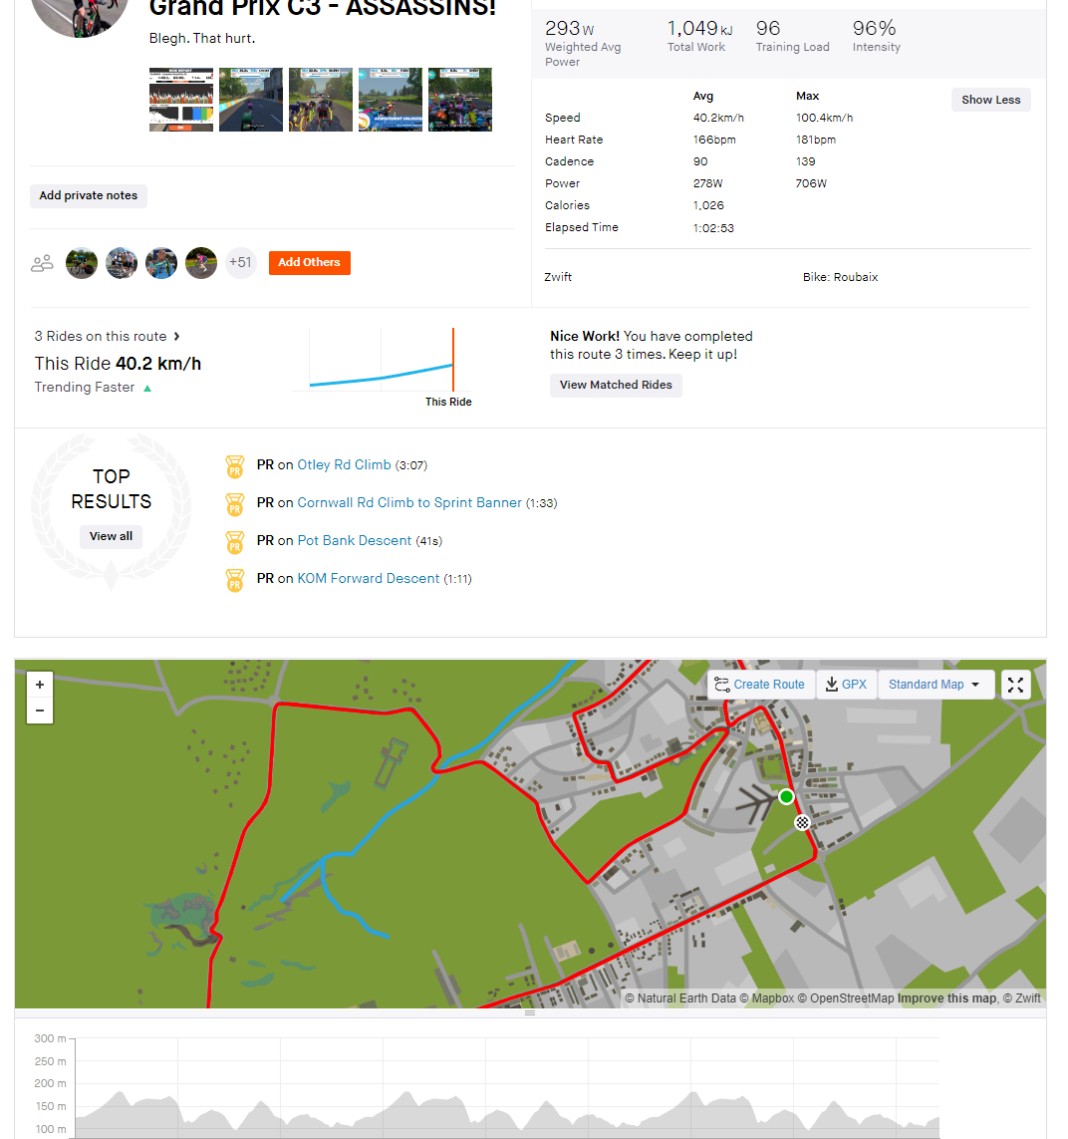Open View Matched Rides
Screen dimensions: 1068x1139
click(615, 385)
